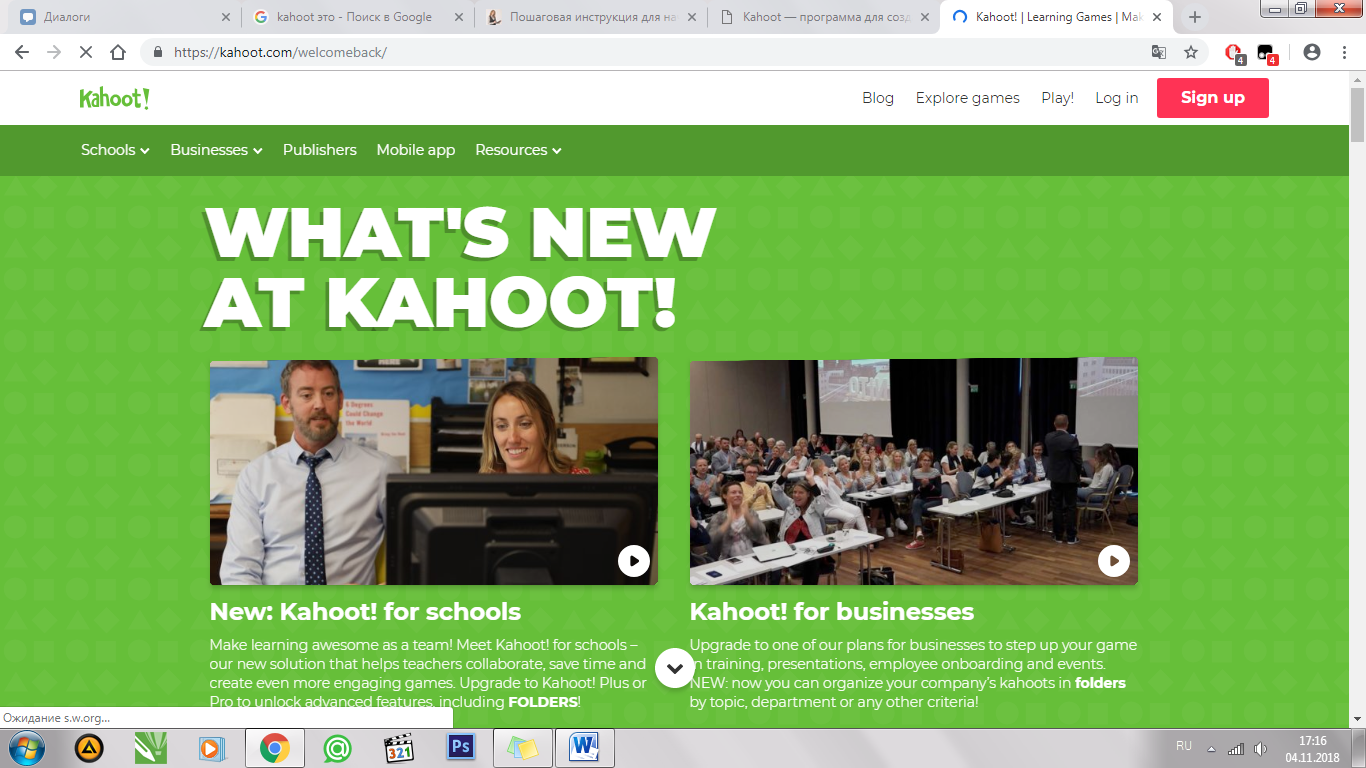1366x768 pixels.
Task: Click the businesses conference video thumbnail
Action: click(x=914, y=471)
